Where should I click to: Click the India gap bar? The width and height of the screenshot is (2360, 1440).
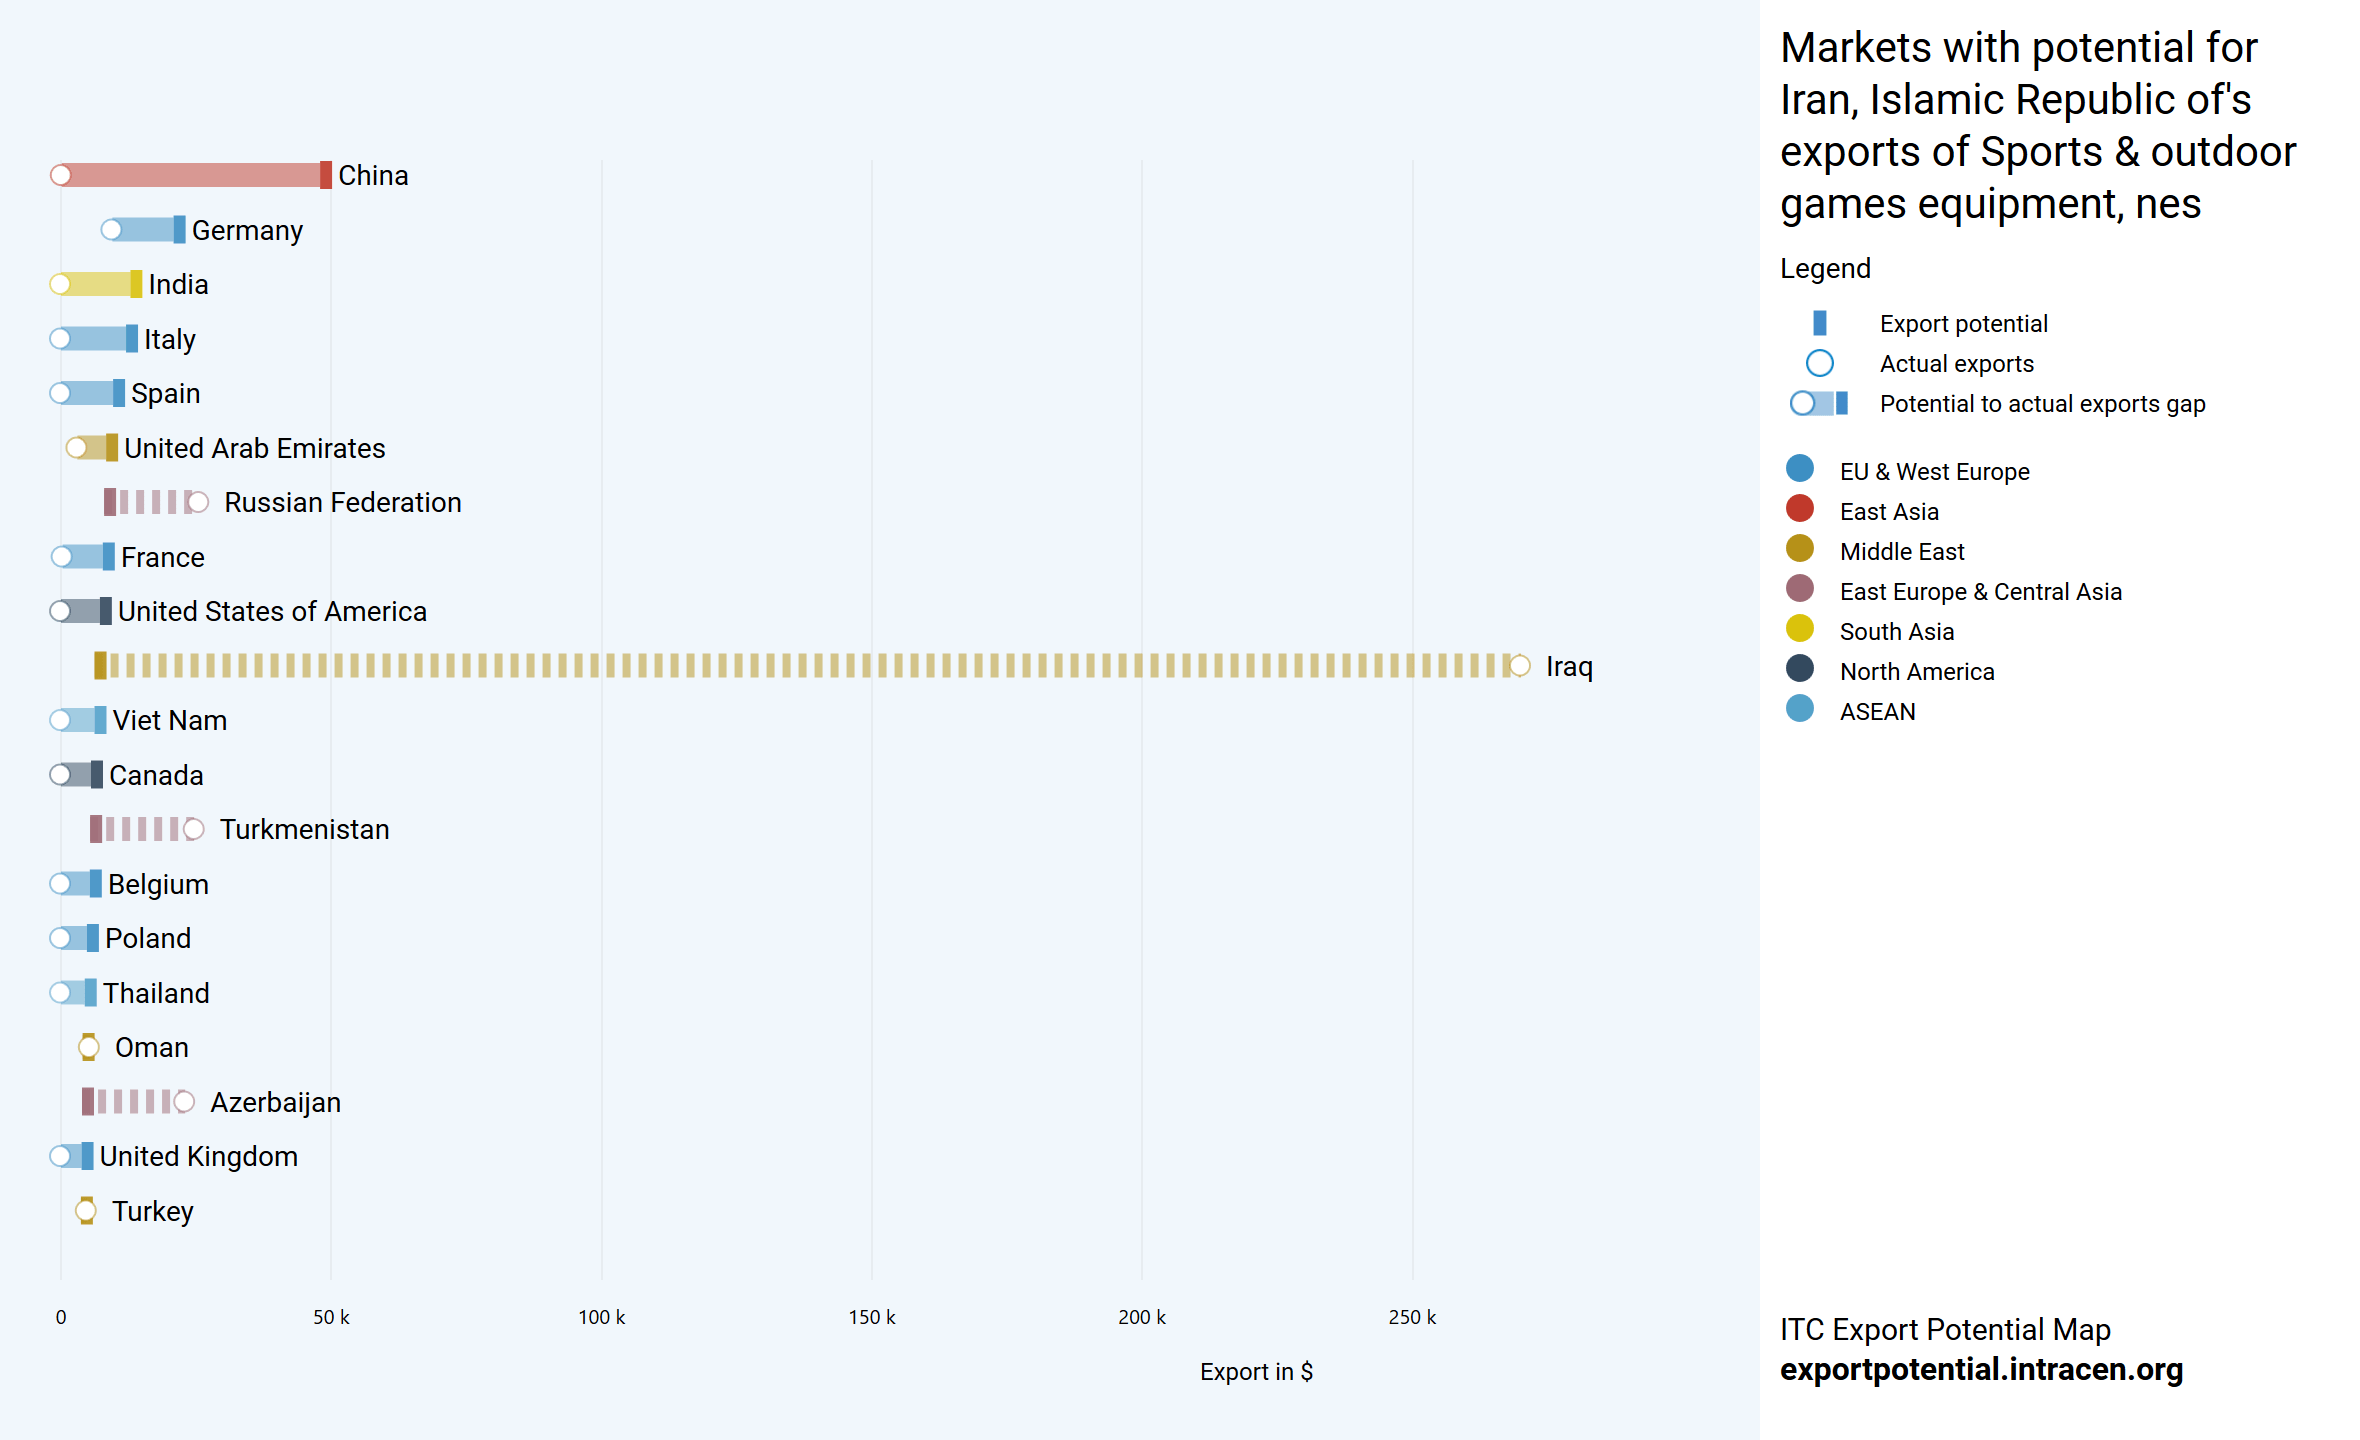pos(98,284)
